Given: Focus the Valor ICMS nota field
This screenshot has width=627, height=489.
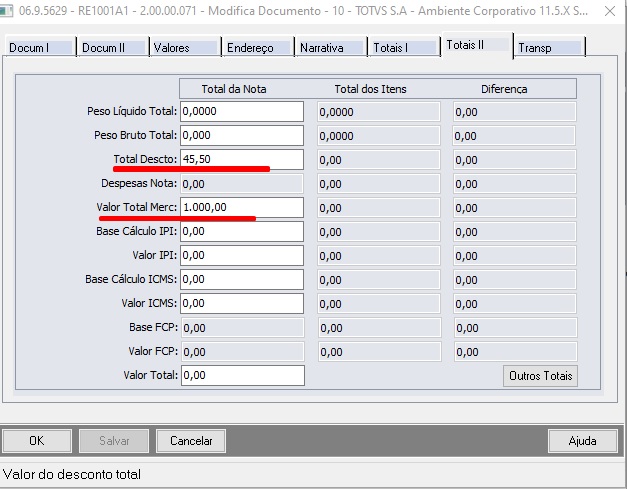Looking at the screenshot, I should [x=242, y=303].
